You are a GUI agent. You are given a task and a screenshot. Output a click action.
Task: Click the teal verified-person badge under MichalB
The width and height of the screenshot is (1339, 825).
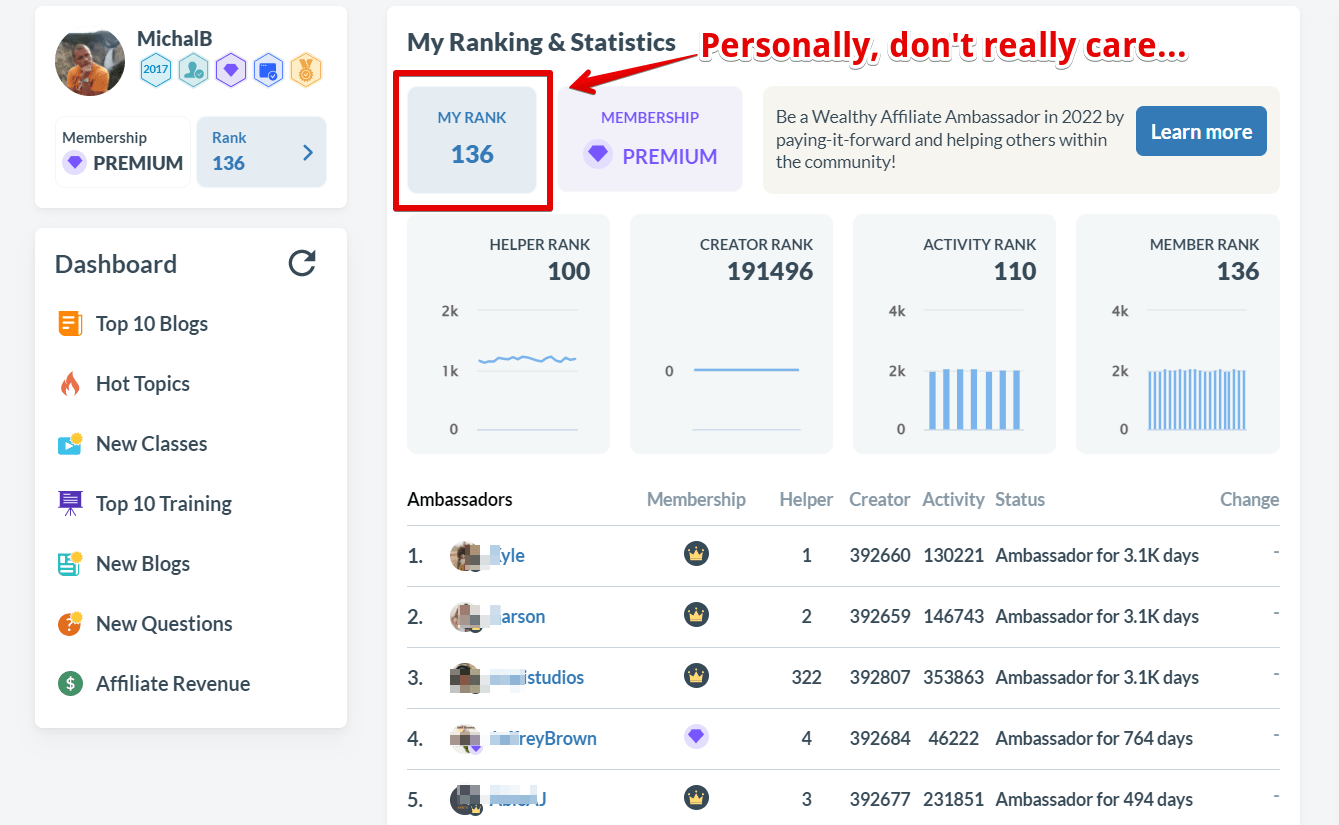point(193,70)
